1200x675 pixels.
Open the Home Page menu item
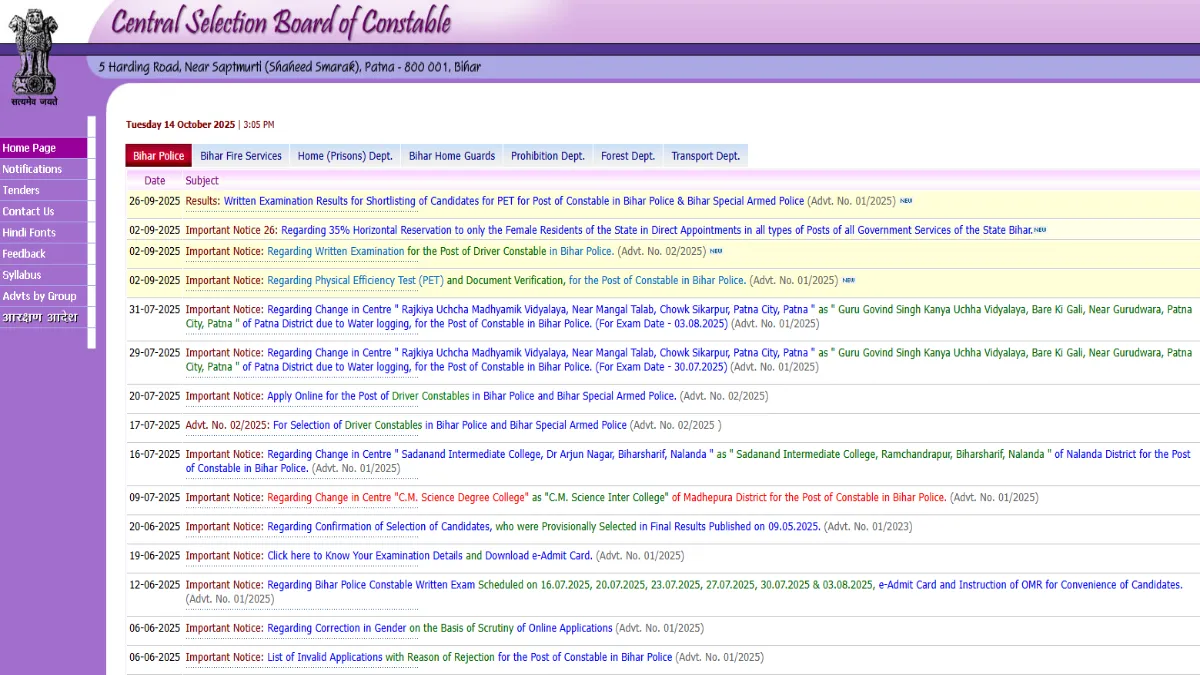click(x=43, y=148)
